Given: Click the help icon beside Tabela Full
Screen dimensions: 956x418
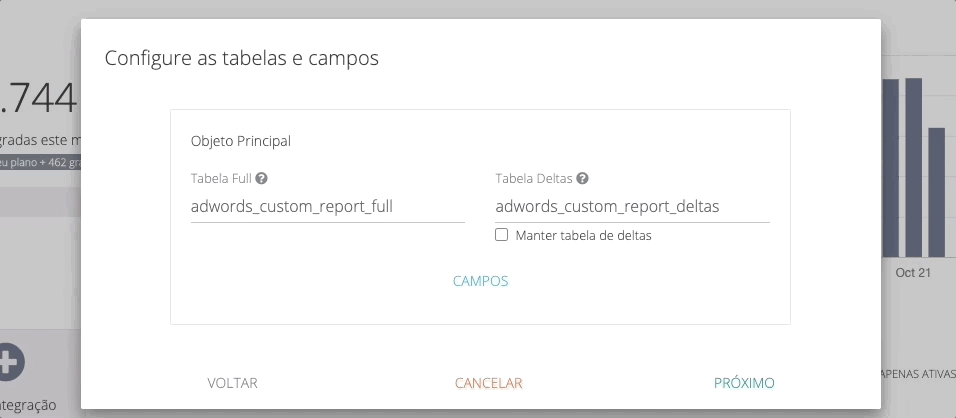Looking at the screenshot, I should pyautogui.click(x=261, y=179).
